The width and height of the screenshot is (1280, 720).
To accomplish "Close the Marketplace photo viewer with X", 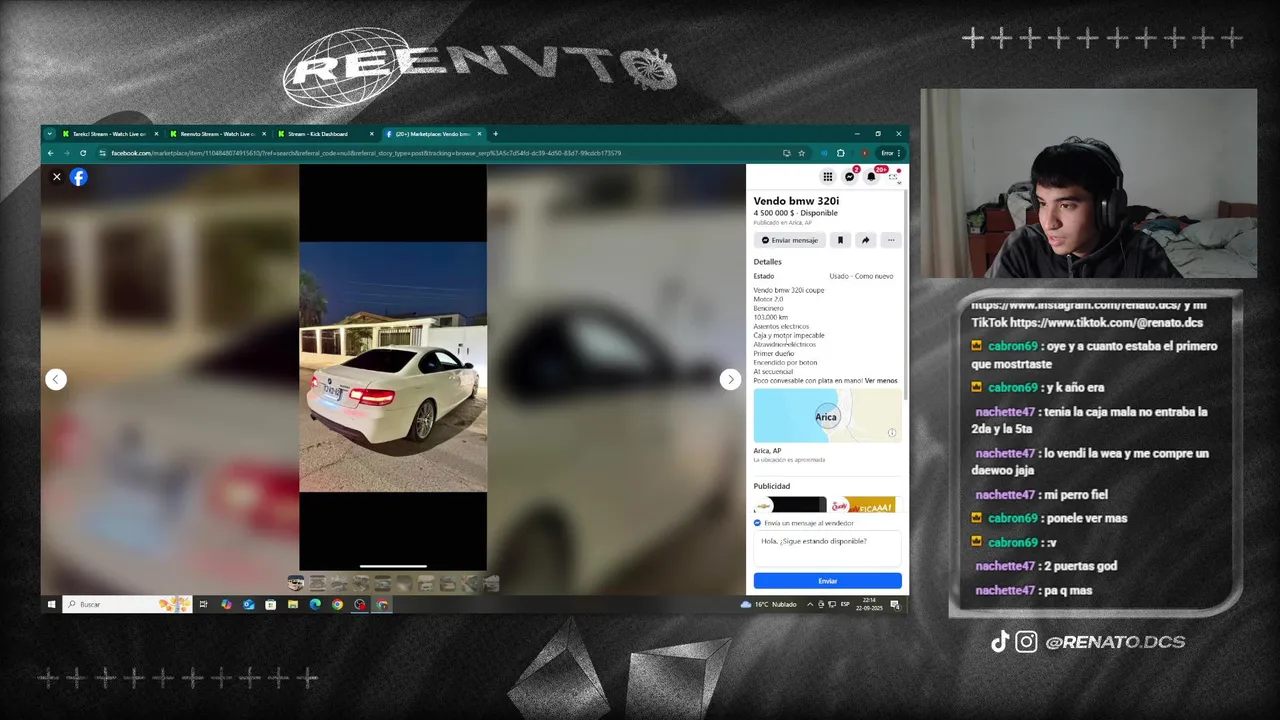I will pos(56,177).
